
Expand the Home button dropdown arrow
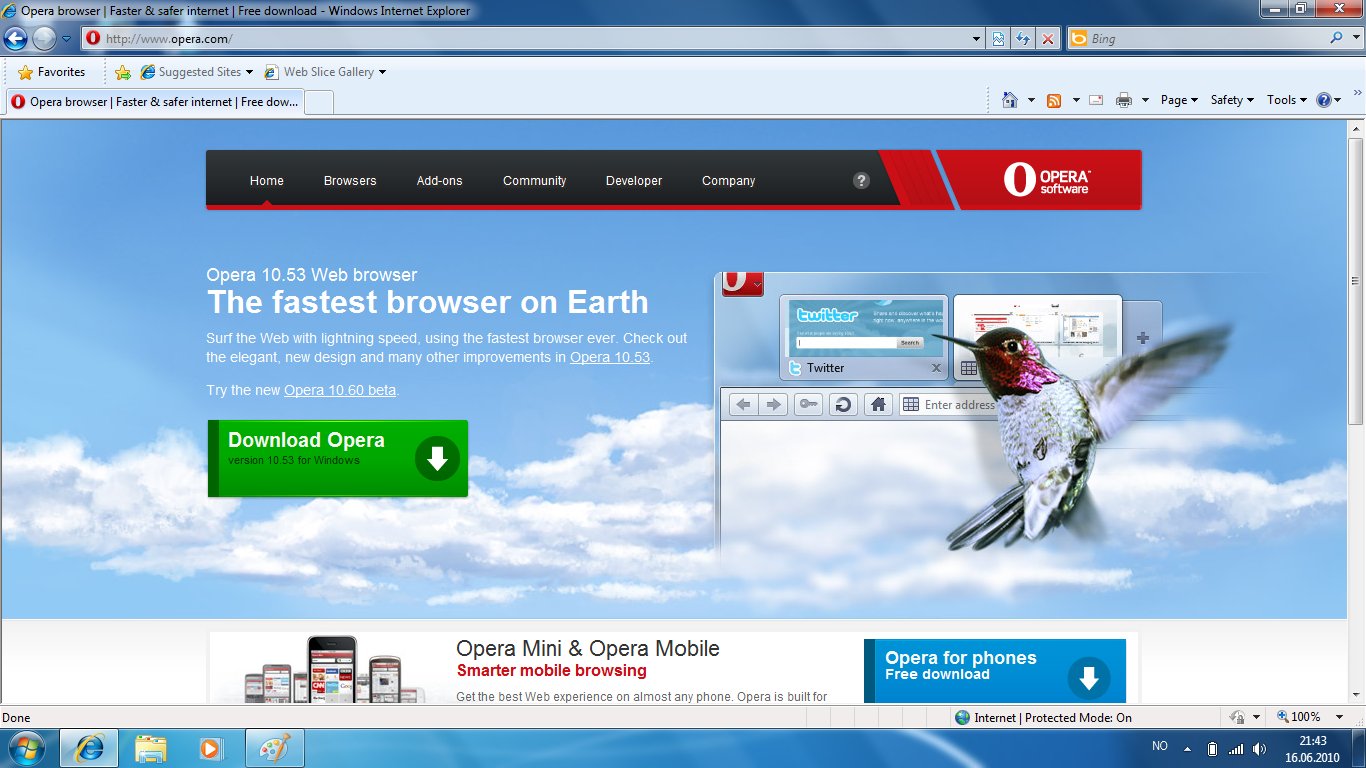[x=1031, y=100]
